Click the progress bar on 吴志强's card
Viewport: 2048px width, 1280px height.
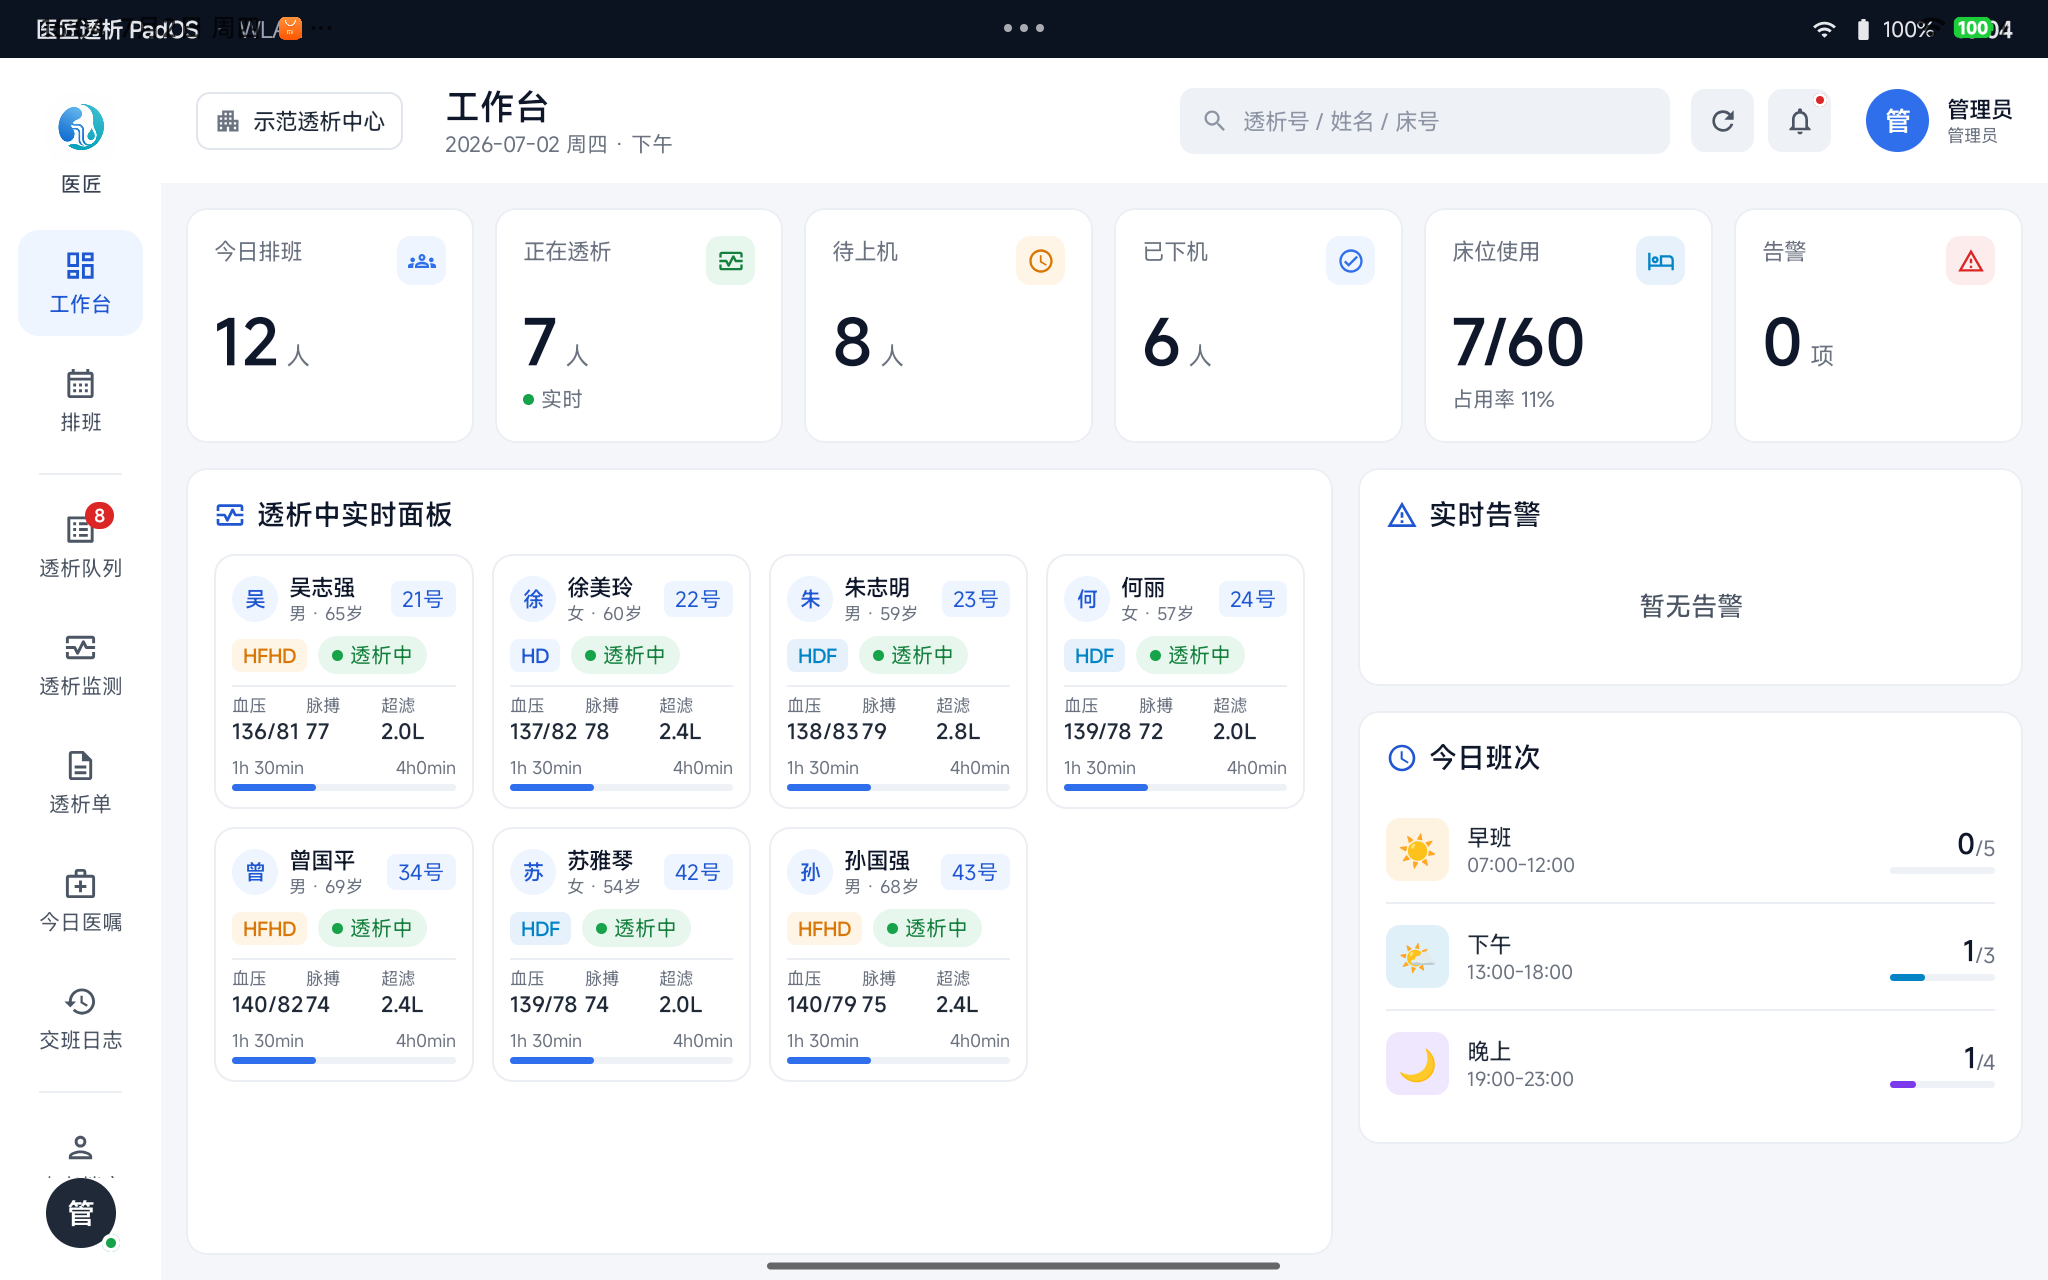tap(344, 787)
